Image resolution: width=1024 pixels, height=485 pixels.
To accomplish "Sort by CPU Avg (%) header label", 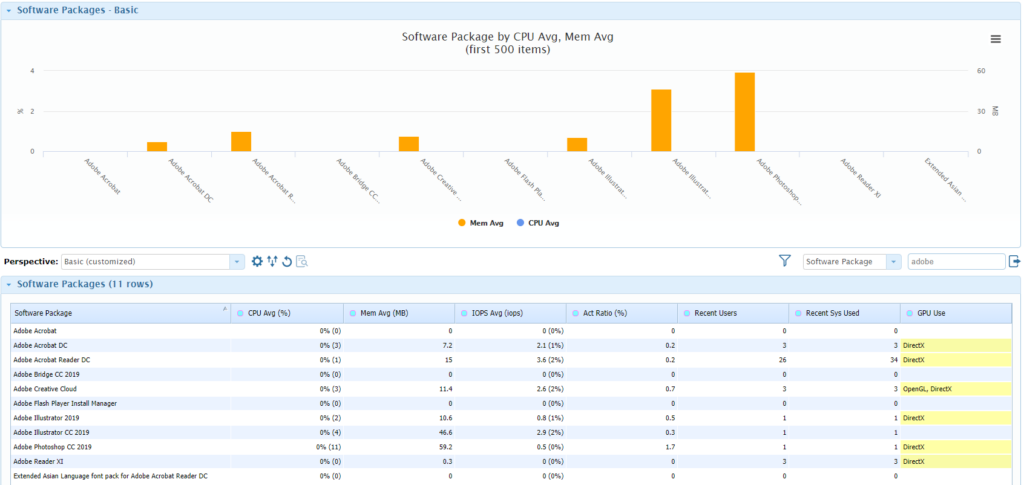I will 269,313.
